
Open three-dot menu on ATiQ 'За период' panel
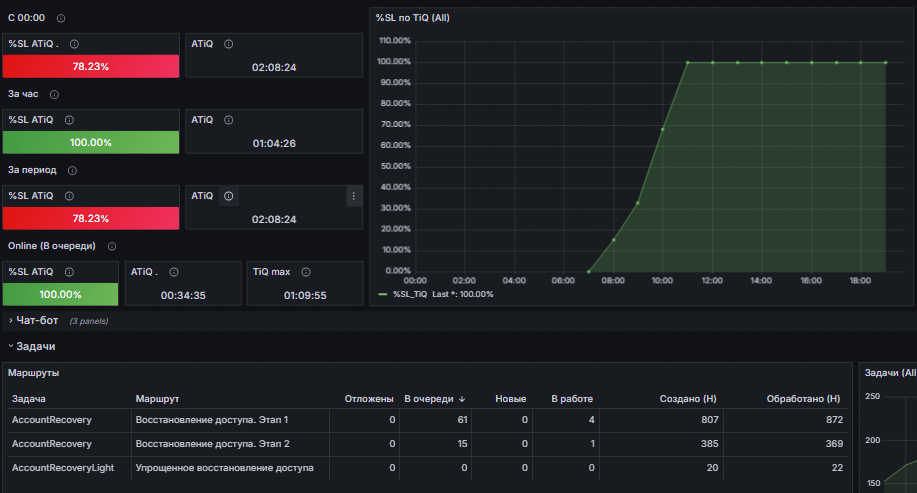353,196
